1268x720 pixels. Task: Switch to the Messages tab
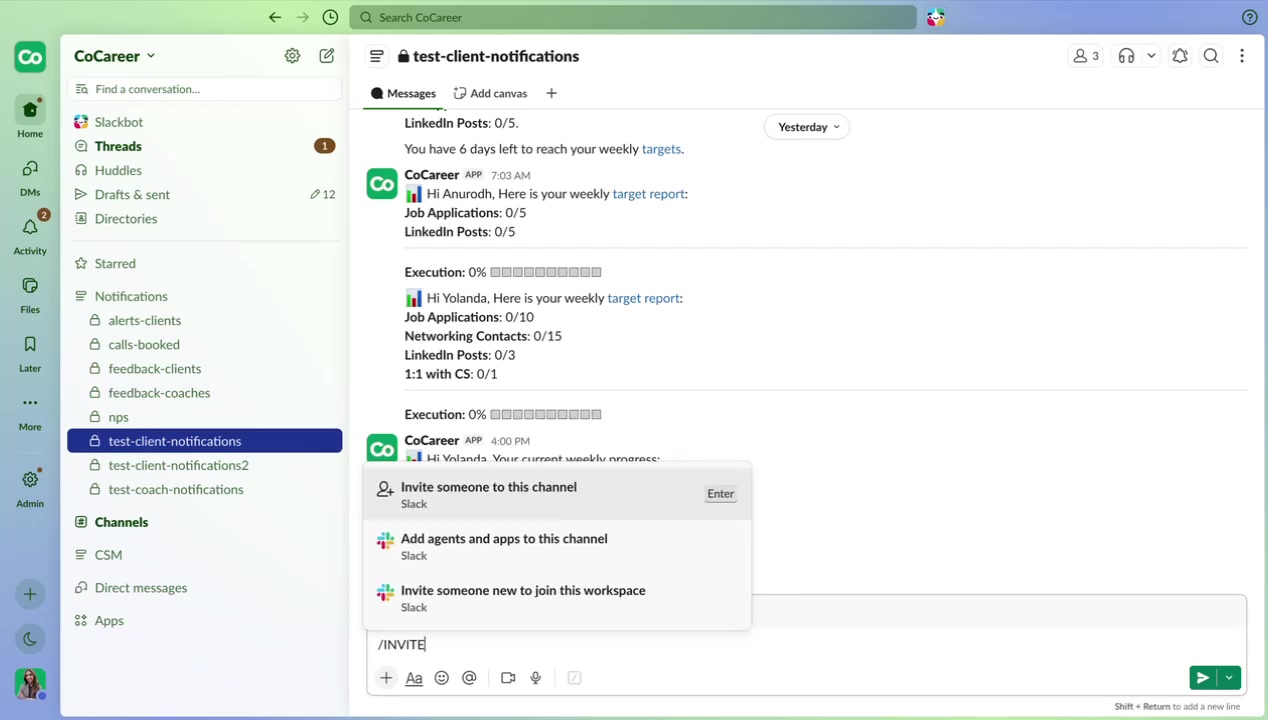[x=403, y=93]
